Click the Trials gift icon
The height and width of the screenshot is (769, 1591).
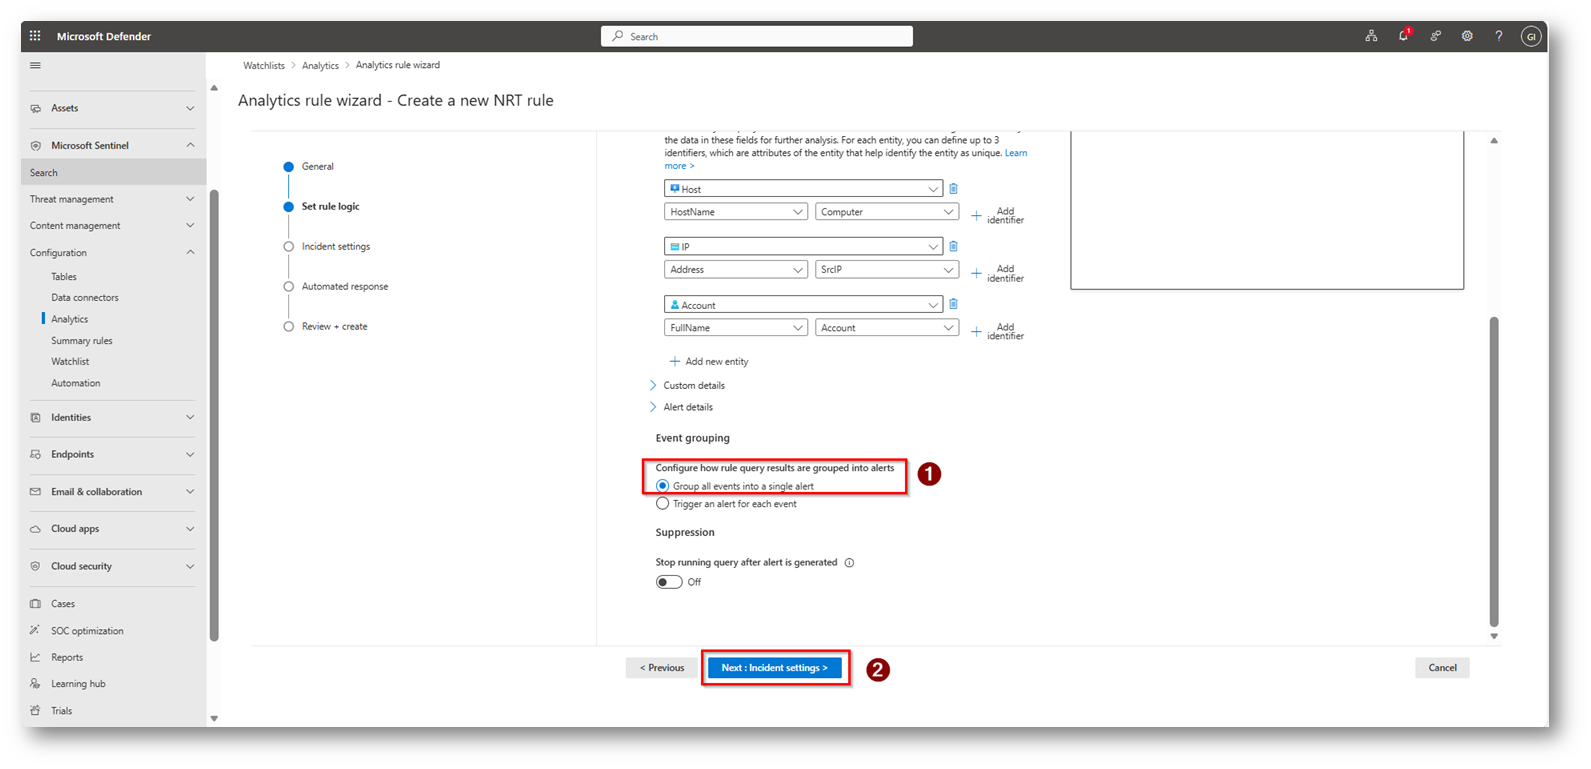pyautogui.click(x=35, y=711)
